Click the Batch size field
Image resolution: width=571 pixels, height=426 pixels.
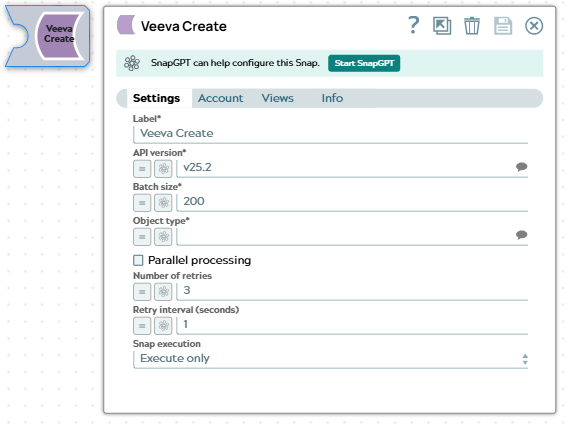click(x=352, y=202)
